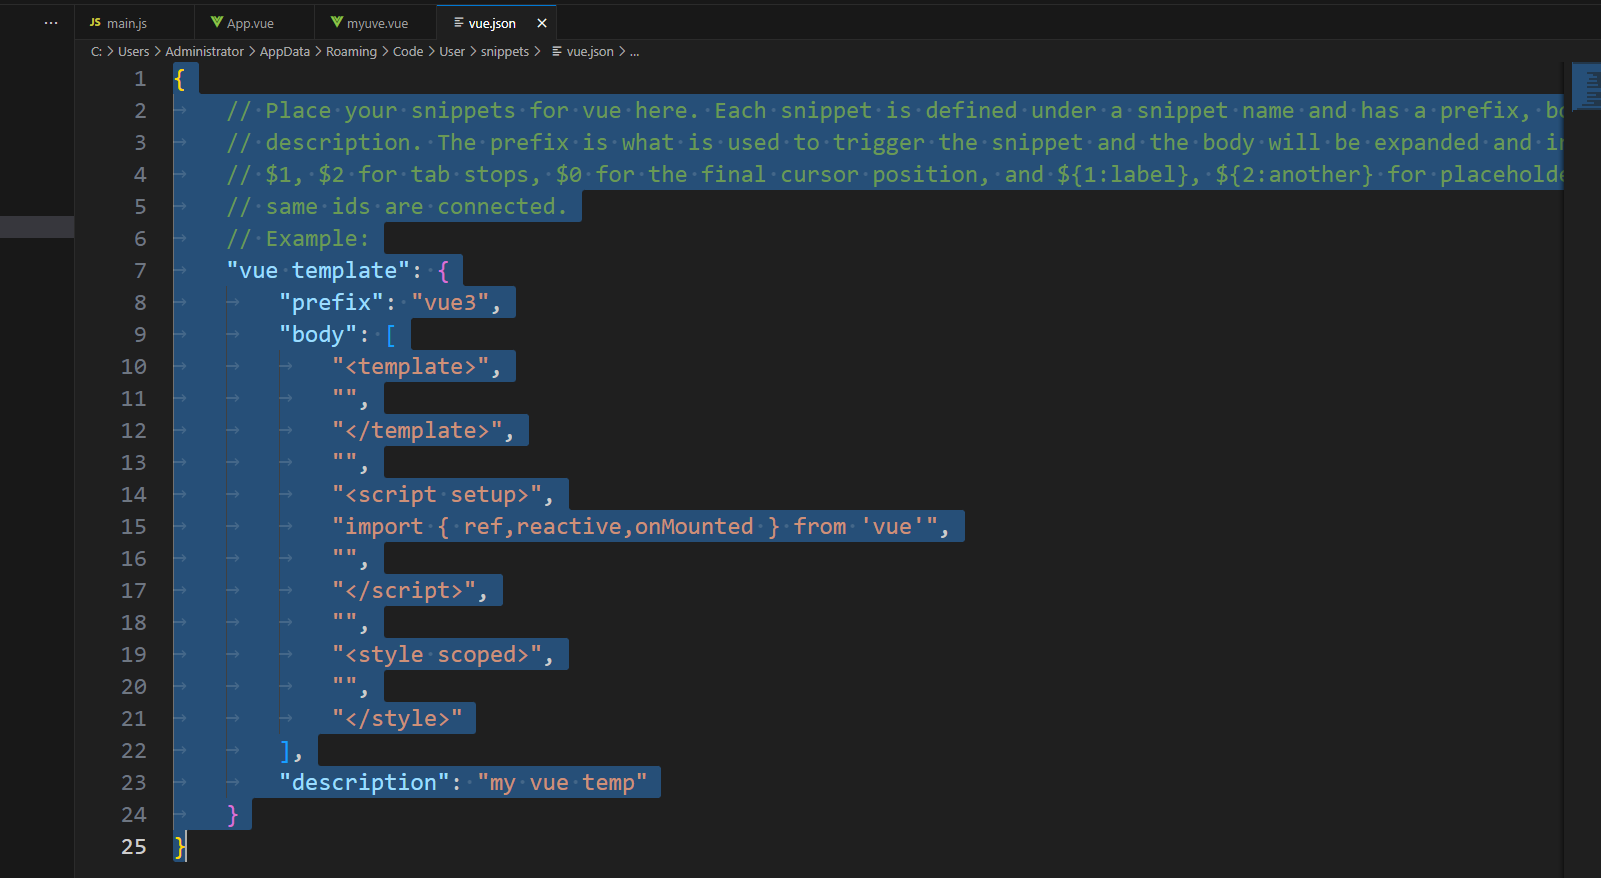Click the C: drive breadcrumb

(x=96, y=51)
